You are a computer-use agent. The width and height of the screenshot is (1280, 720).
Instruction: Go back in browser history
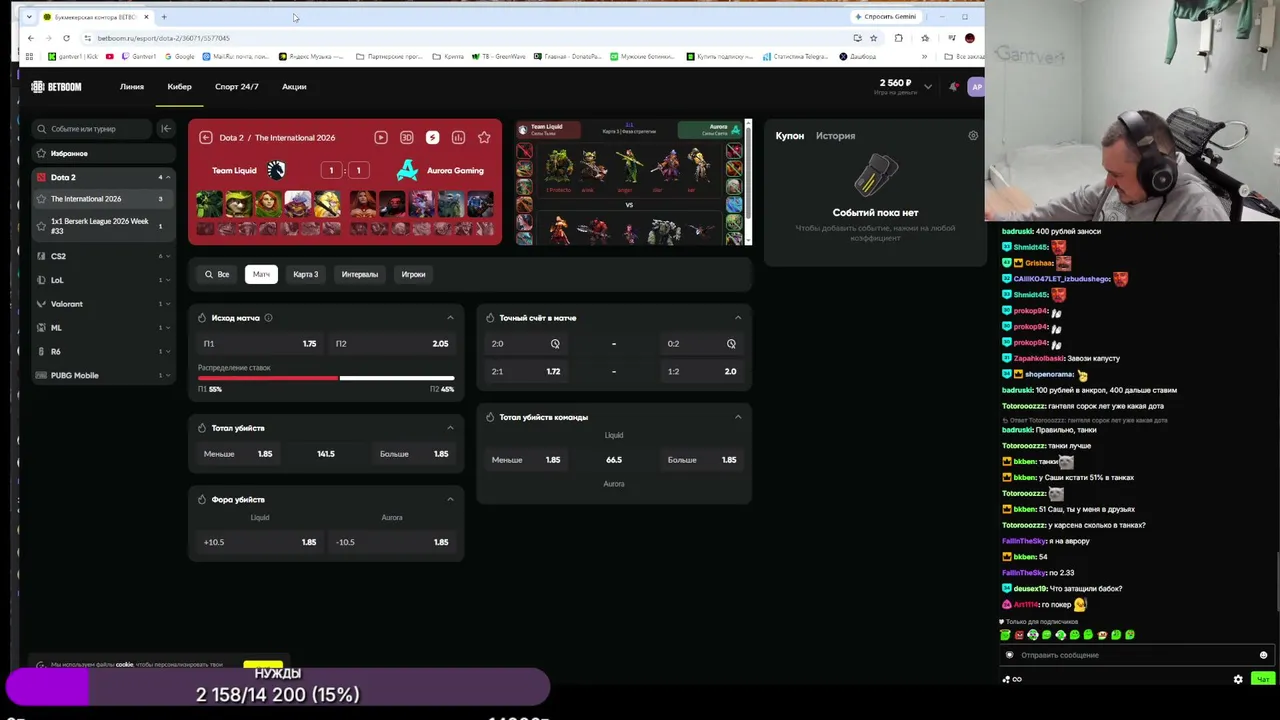pyautogui.click(x=30, y=38)
